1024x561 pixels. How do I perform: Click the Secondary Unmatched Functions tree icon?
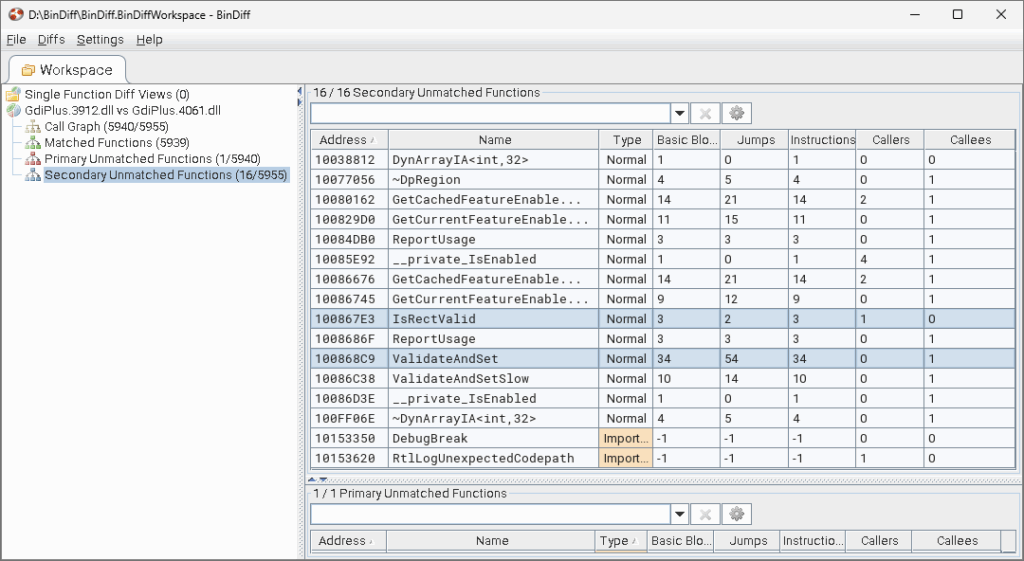pos(33,175)
